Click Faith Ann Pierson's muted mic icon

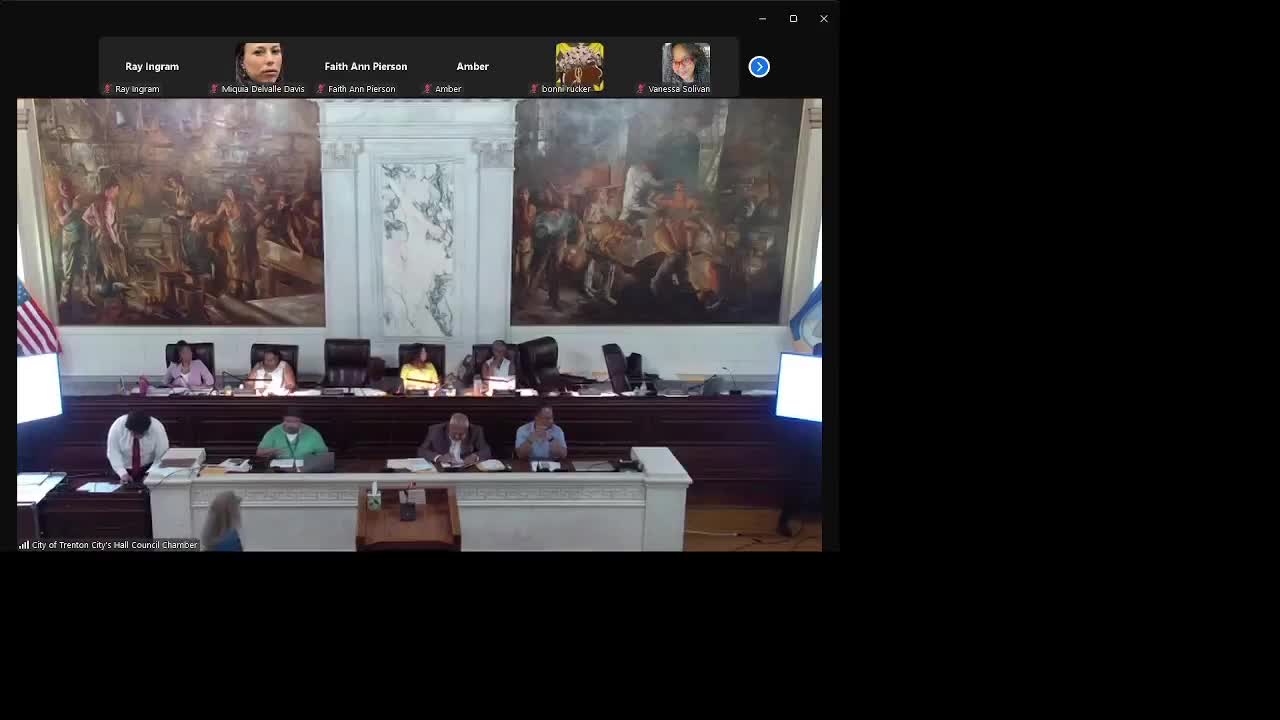pos(321,89)
